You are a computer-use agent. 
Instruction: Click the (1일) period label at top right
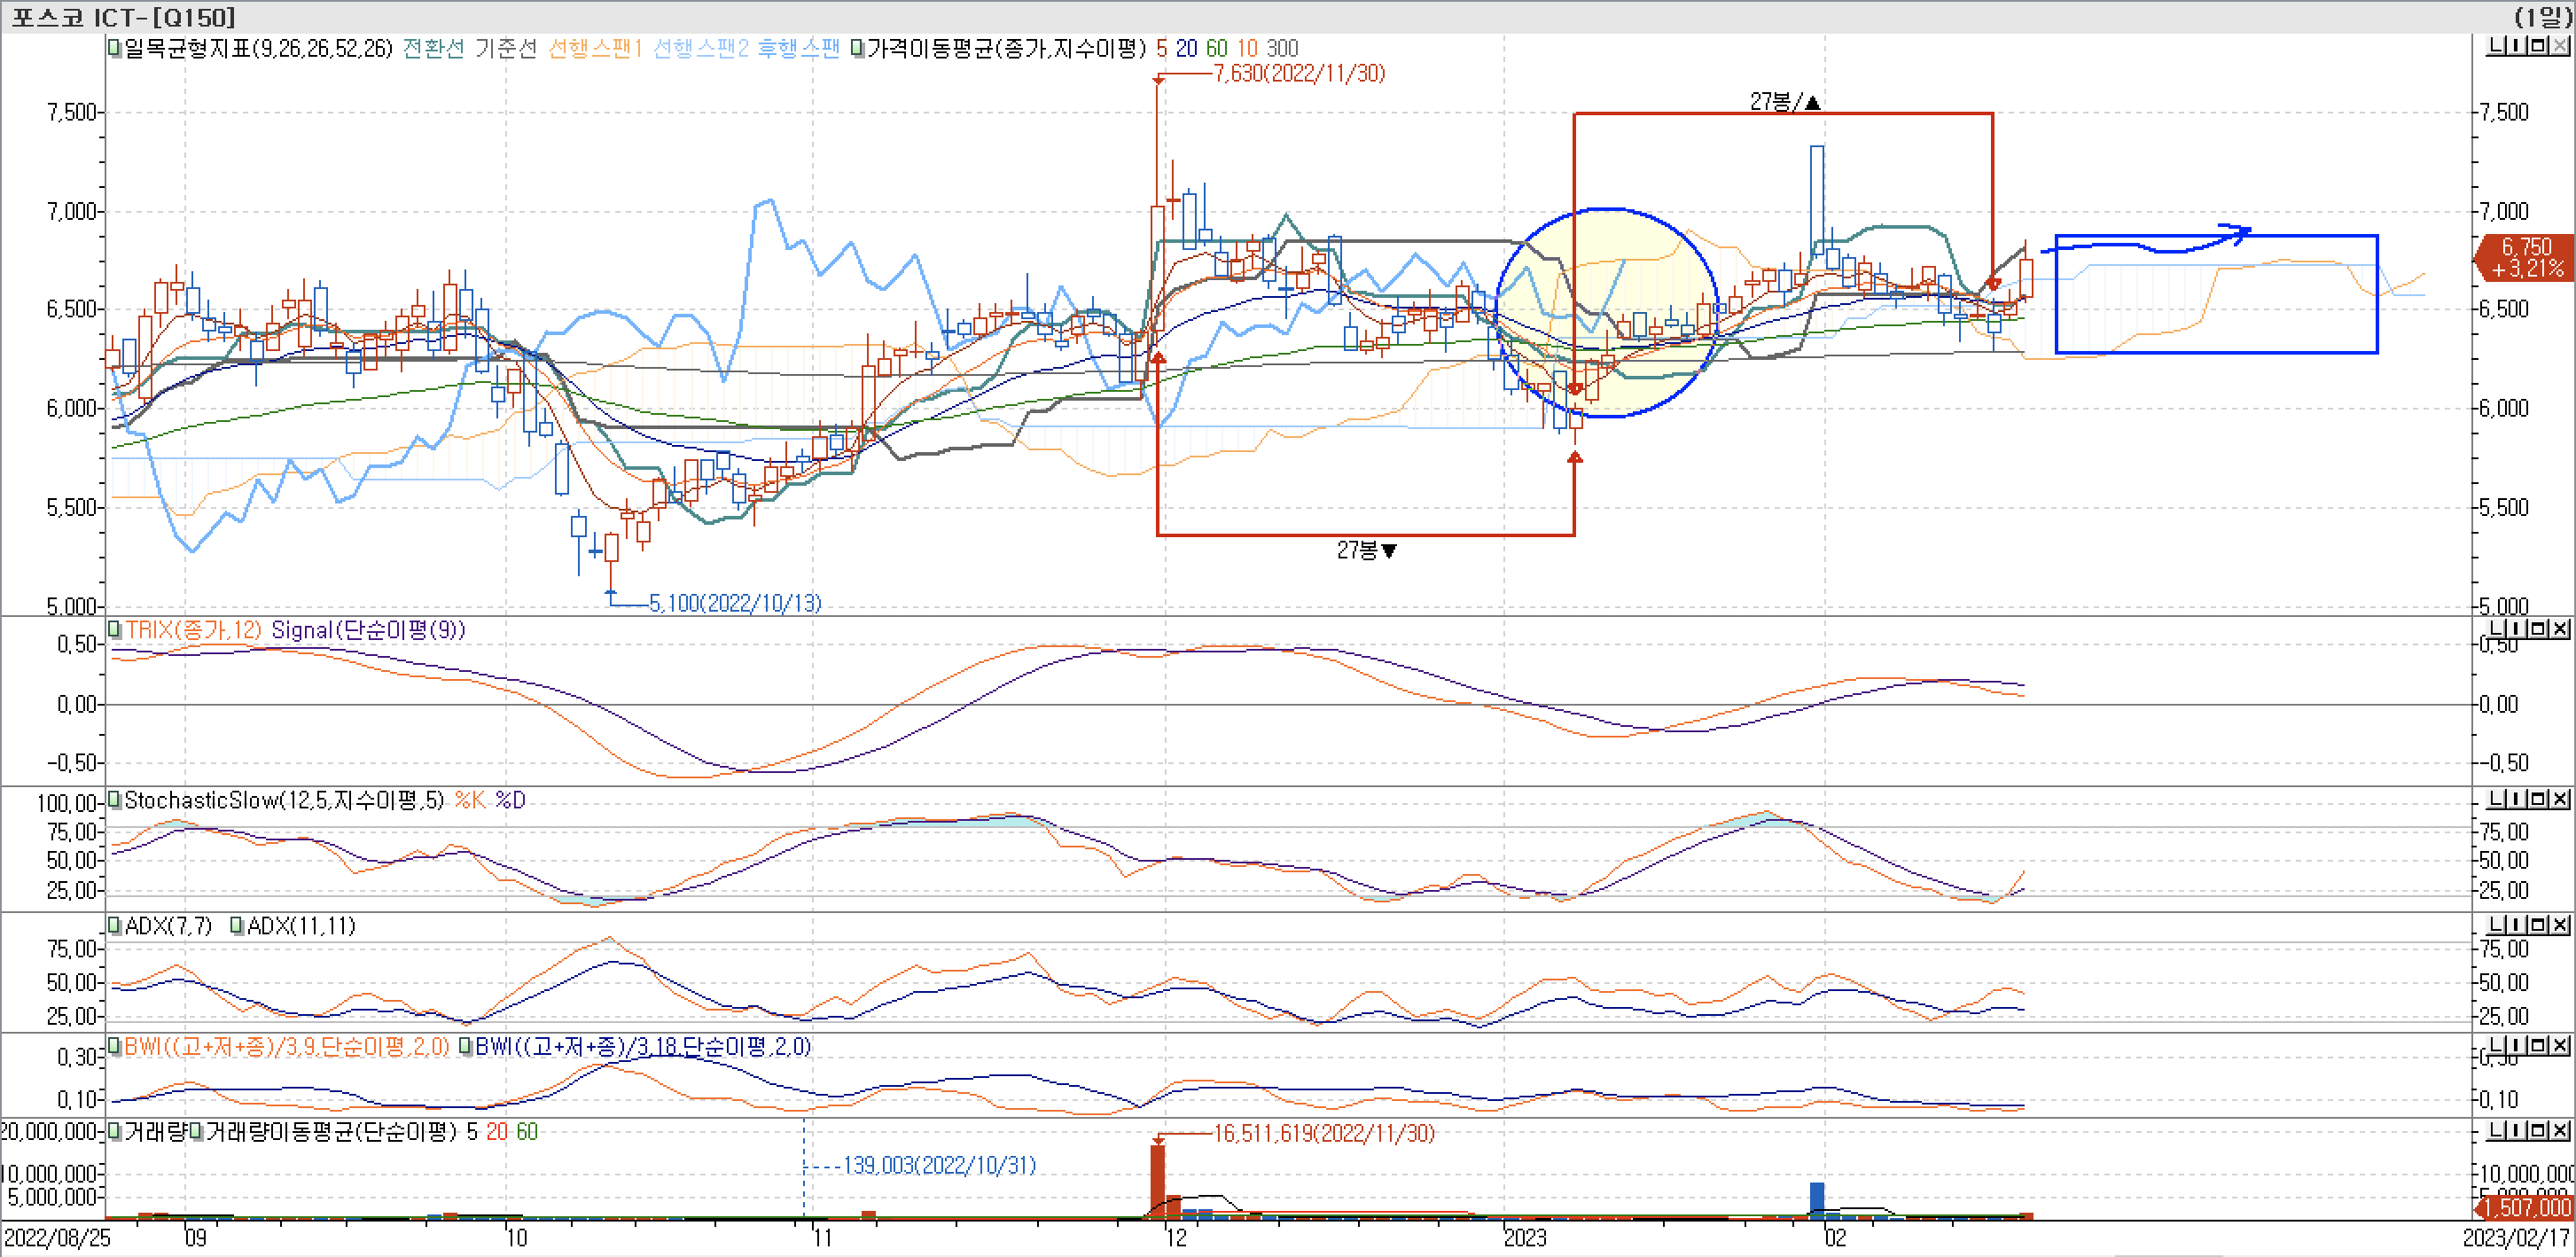pyautogui.click(x=2543, y=16)
